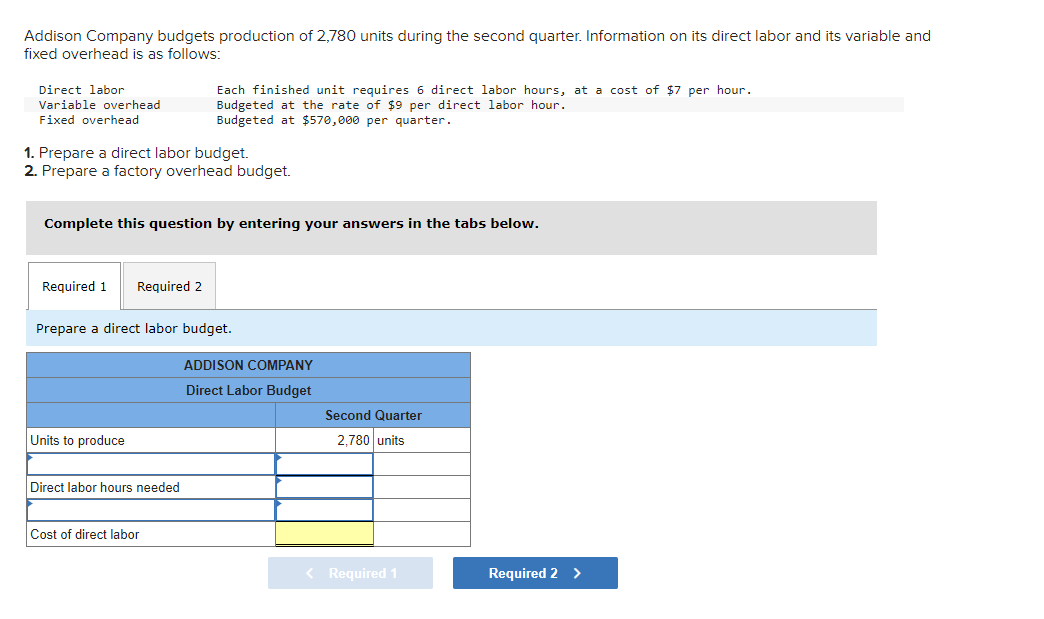Select value cell above Cost of direct labor amount

pyautogui.click(x=324, y=510)
